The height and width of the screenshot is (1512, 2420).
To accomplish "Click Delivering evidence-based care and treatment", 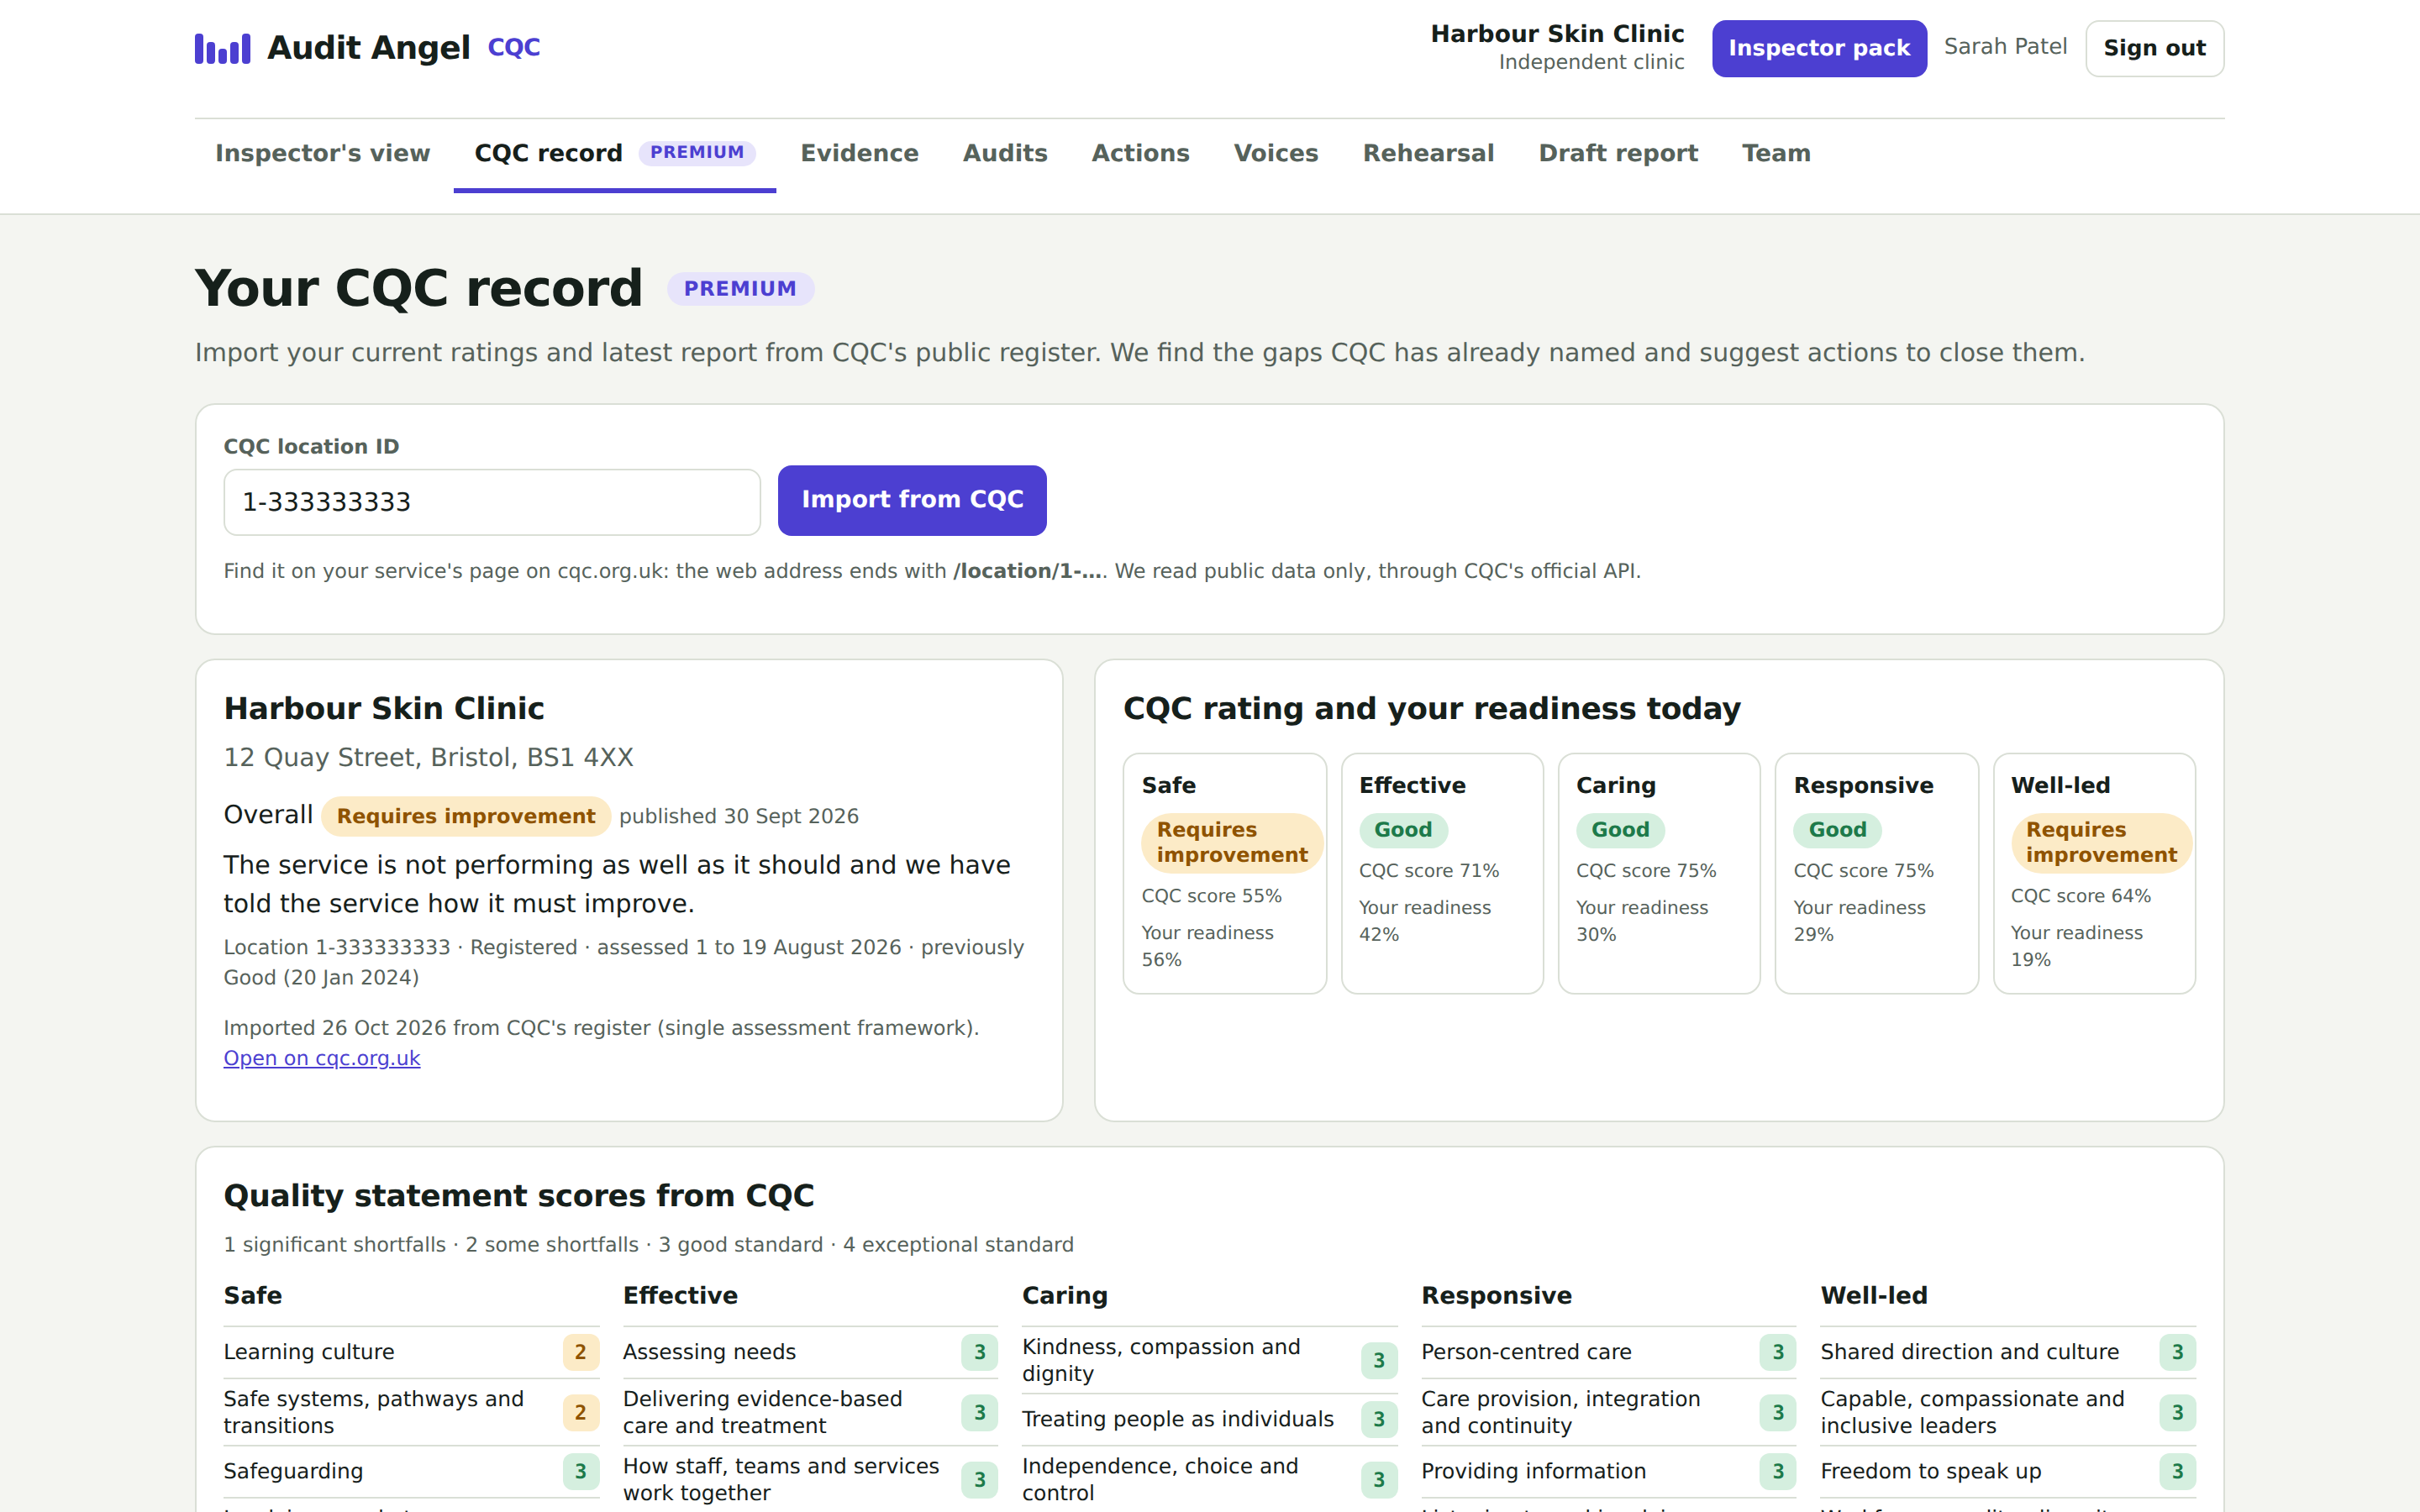I will [x=810, y=1412].
